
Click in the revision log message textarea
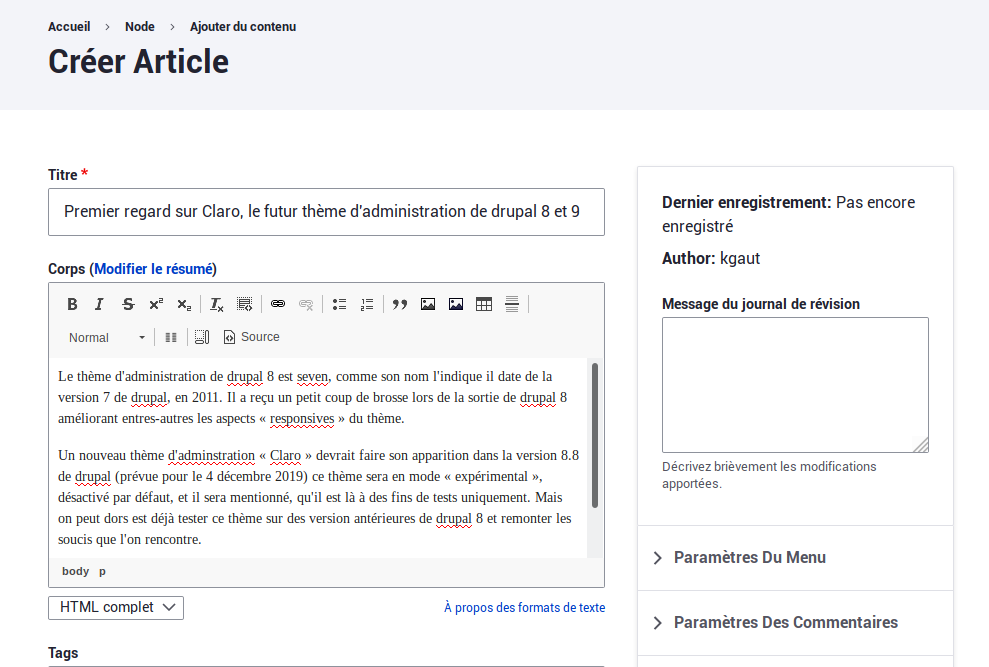[795, 385]
